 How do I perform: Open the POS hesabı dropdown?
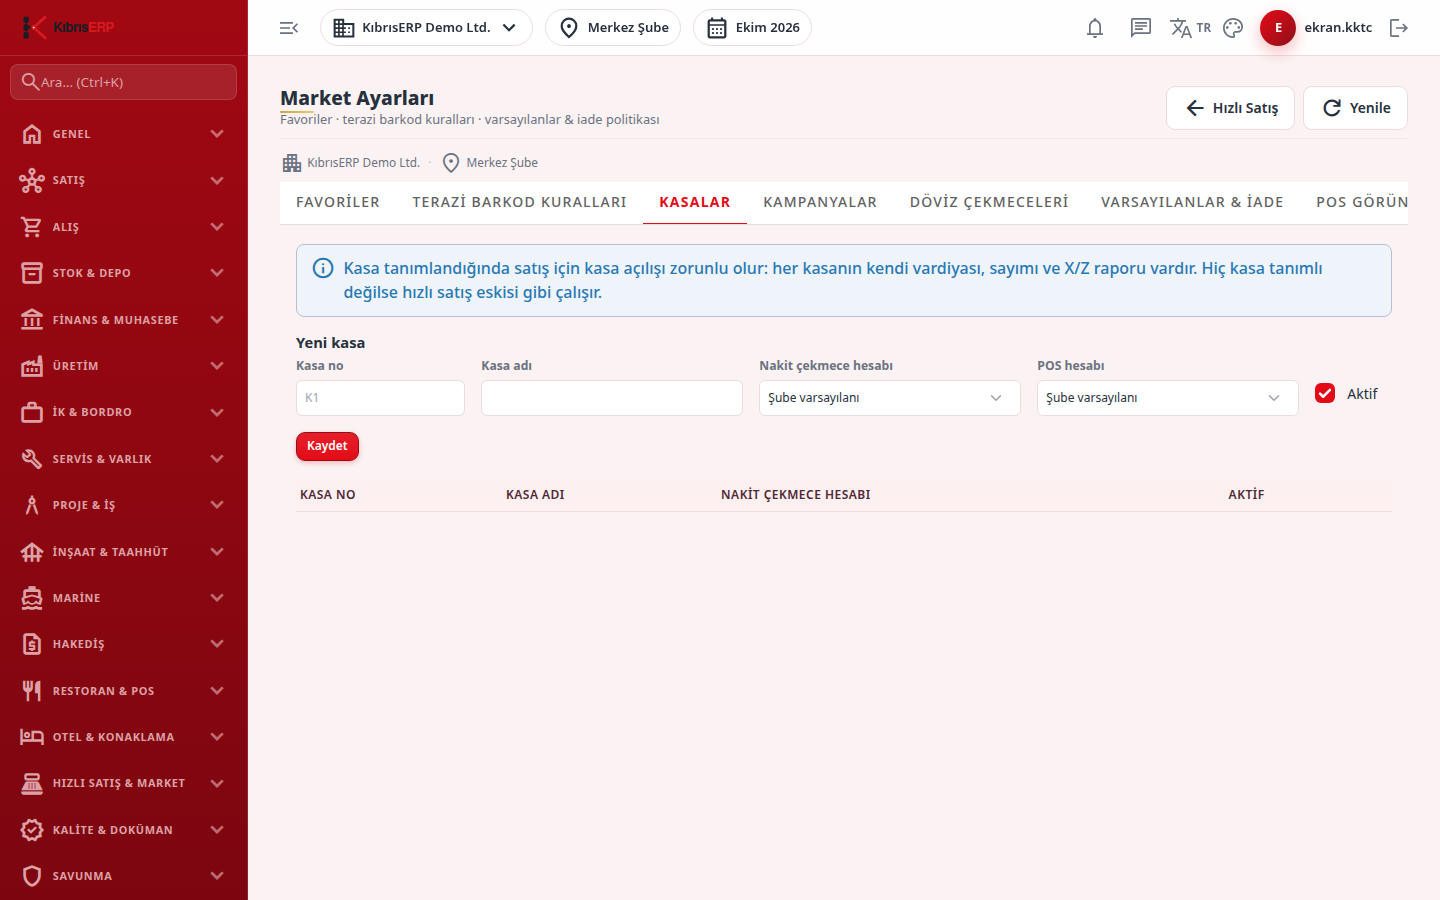point(1168,398)
